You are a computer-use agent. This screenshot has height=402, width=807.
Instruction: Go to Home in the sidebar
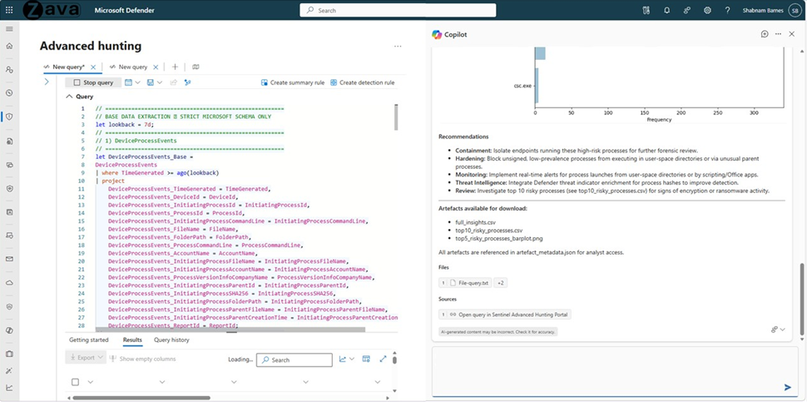click(9, 46)
